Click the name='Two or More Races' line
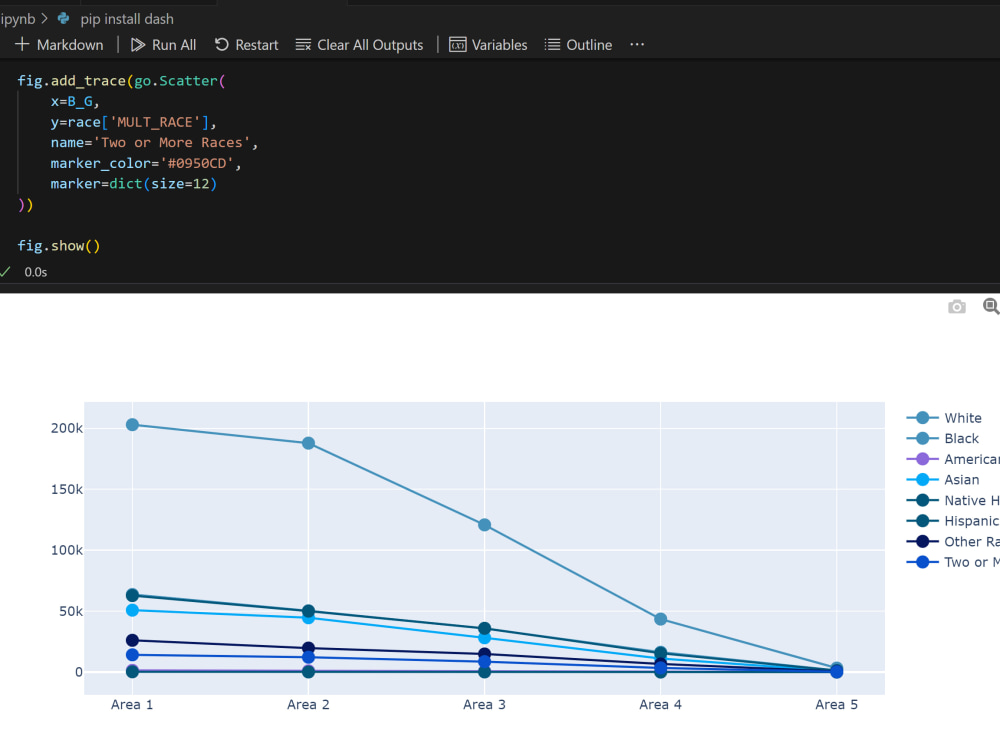This screenshot has width=1000, height=750. 154,142
